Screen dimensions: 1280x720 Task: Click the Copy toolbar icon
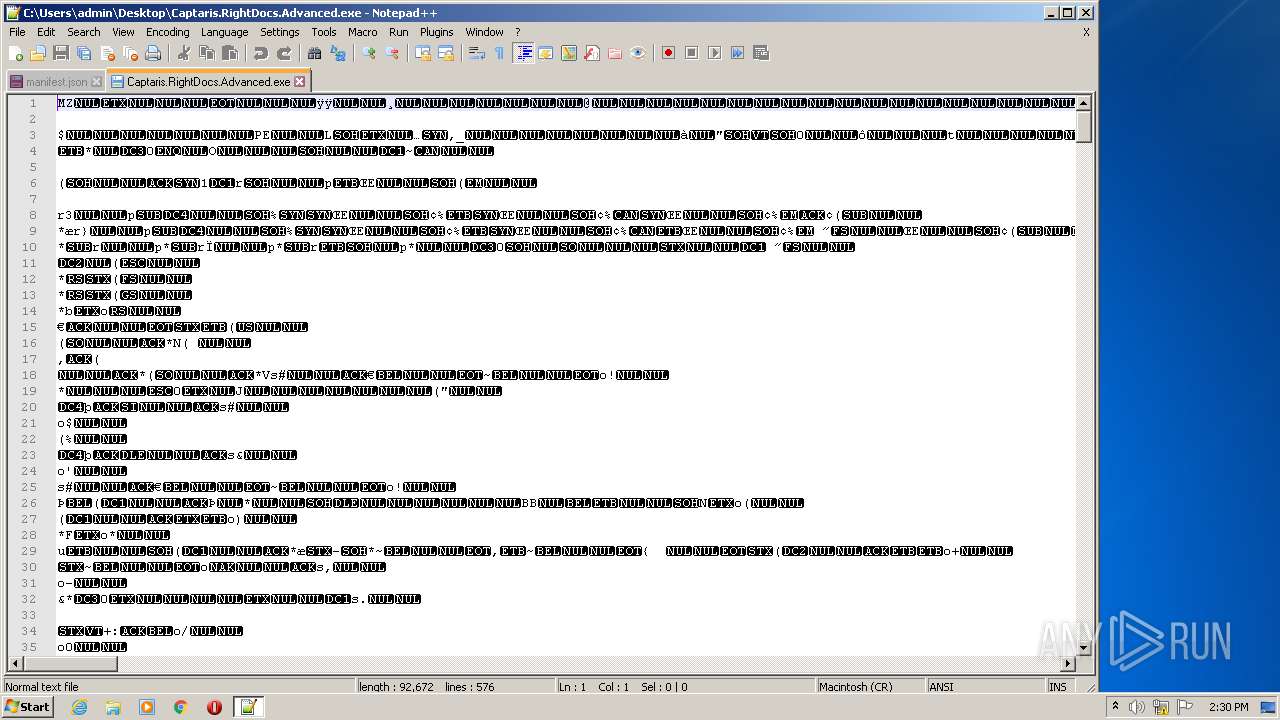[x=206, y=53]
